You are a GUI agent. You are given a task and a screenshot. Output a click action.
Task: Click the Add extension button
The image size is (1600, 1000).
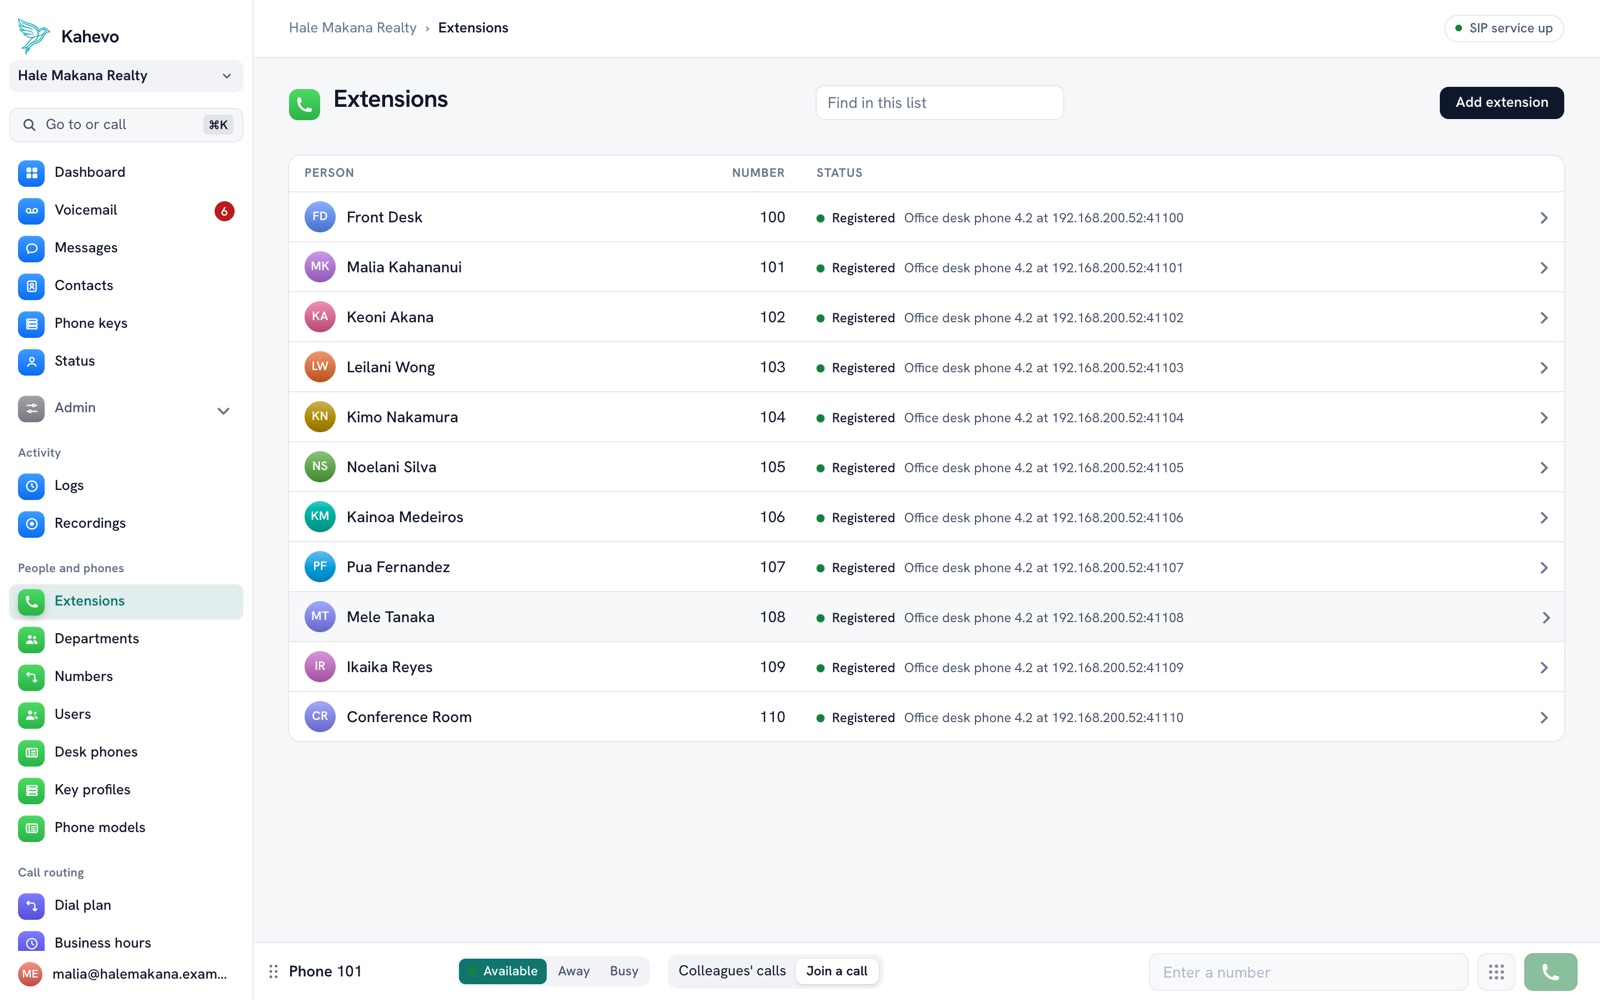pyautogui.click(x=1501, y=102)
